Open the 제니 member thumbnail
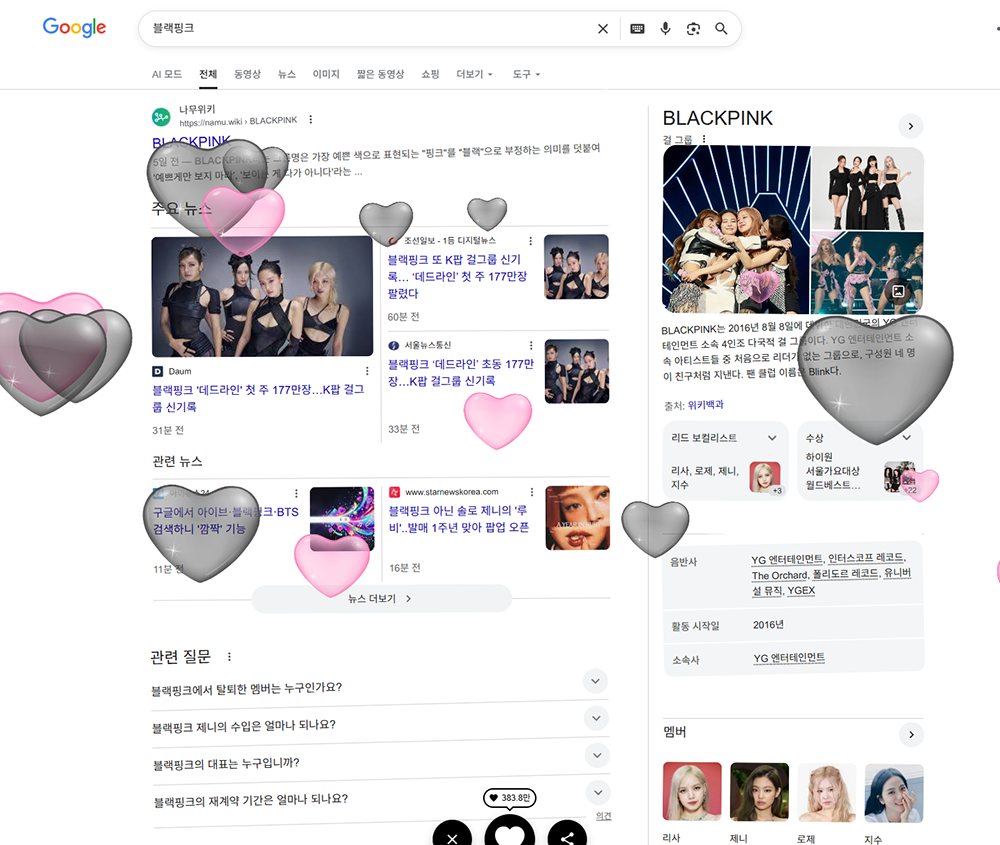 (x=759, y=792)
